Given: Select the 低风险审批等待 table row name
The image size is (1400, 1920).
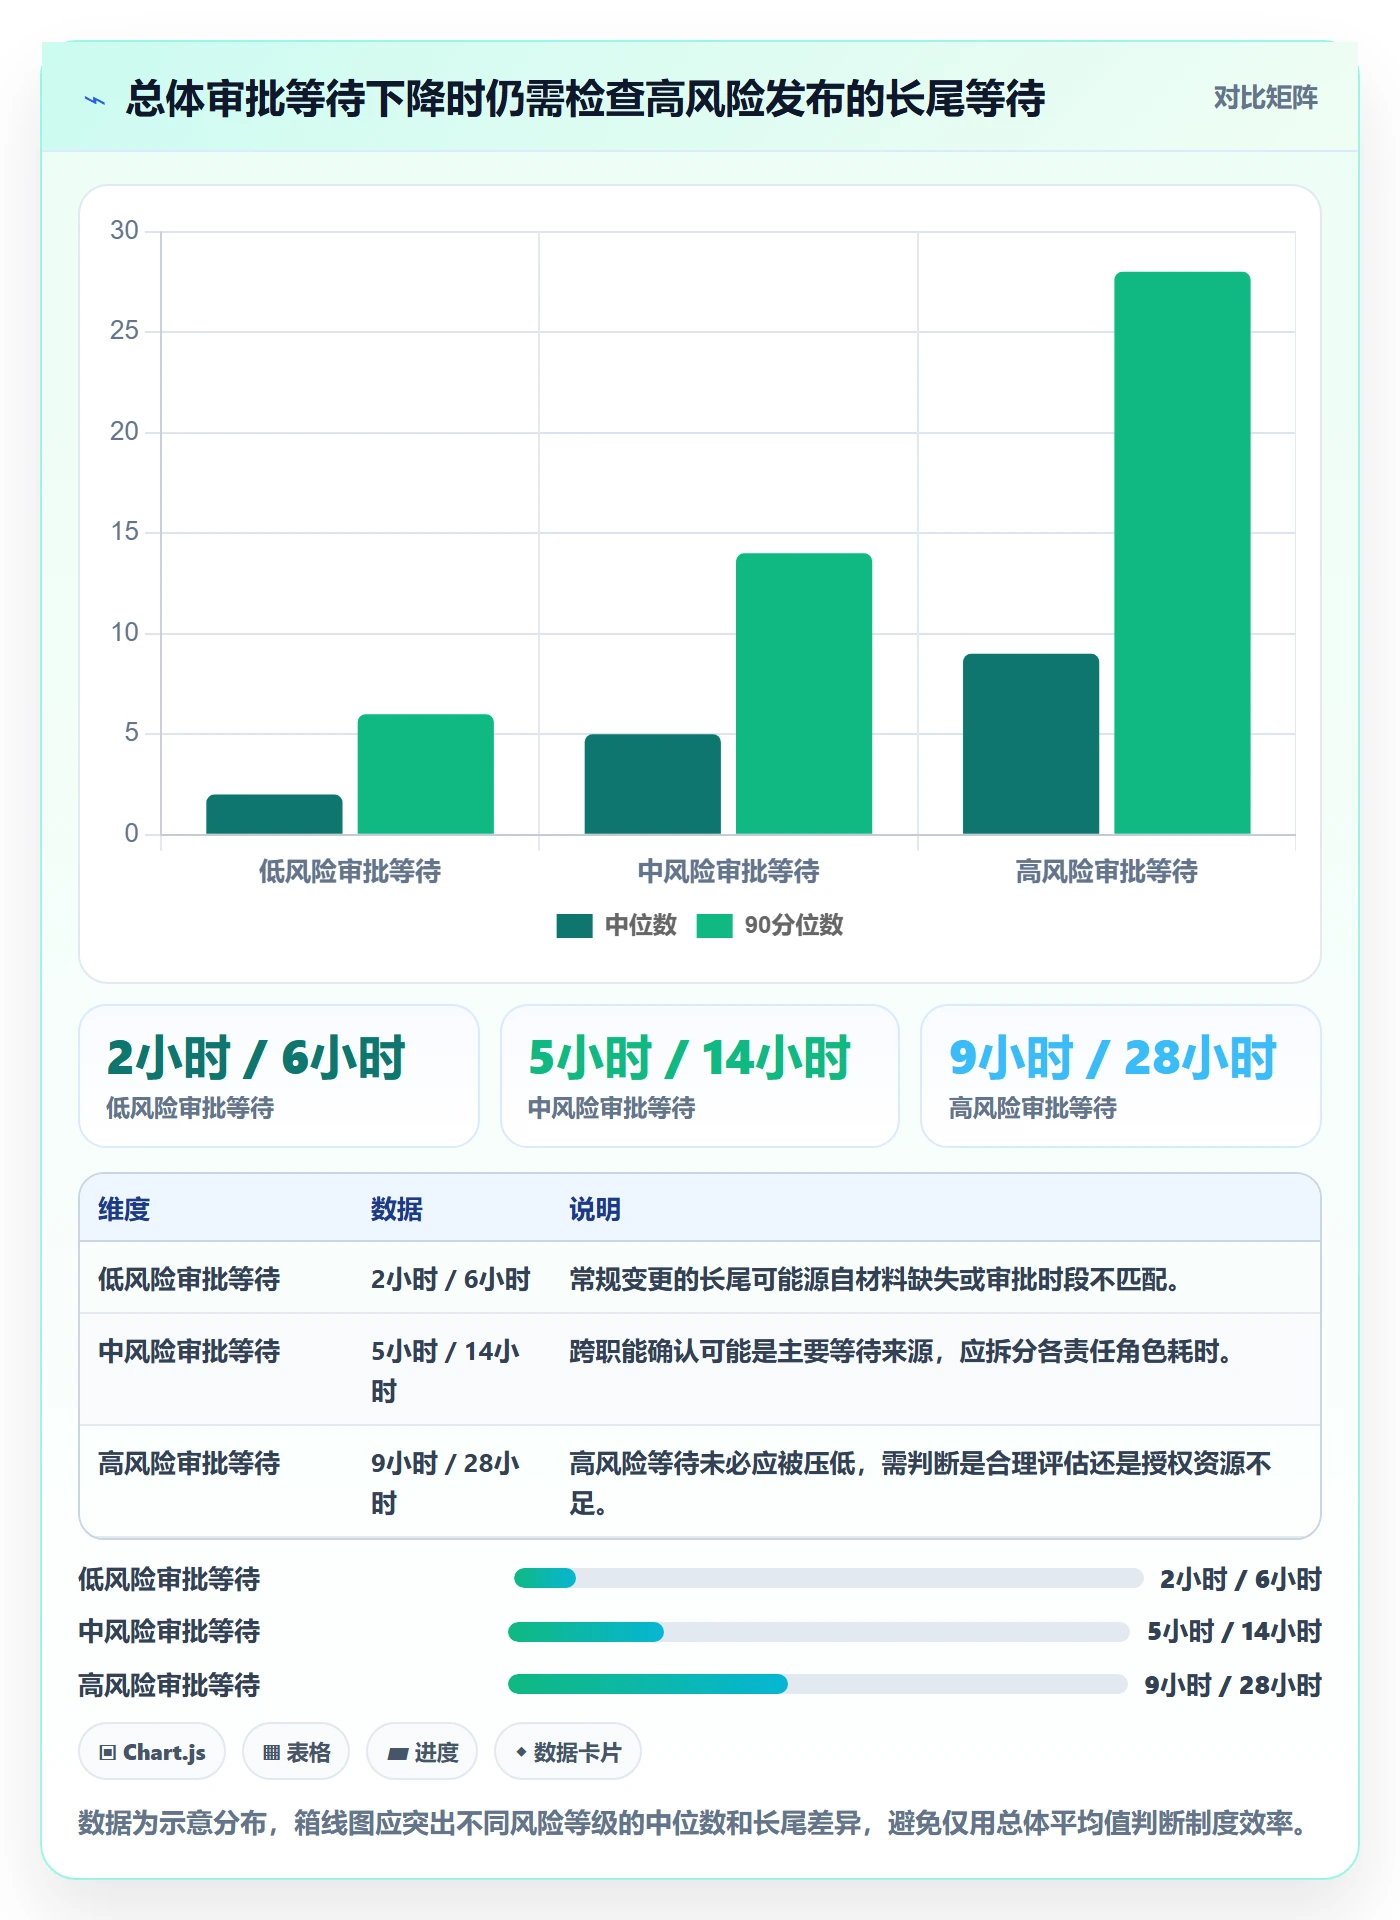Looking at the screenshot, I should click(189, 1279).
